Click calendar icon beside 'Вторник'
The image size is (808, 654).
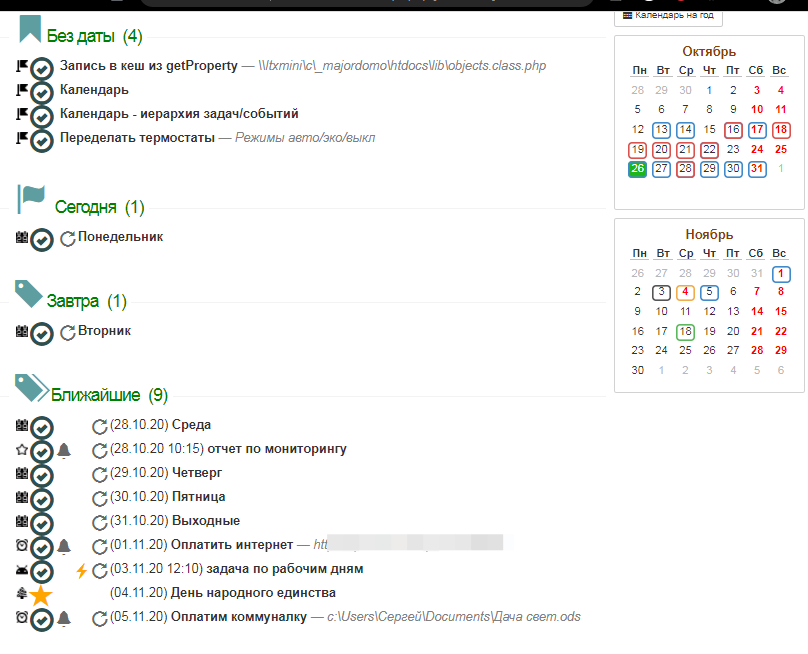coord(22,331)
